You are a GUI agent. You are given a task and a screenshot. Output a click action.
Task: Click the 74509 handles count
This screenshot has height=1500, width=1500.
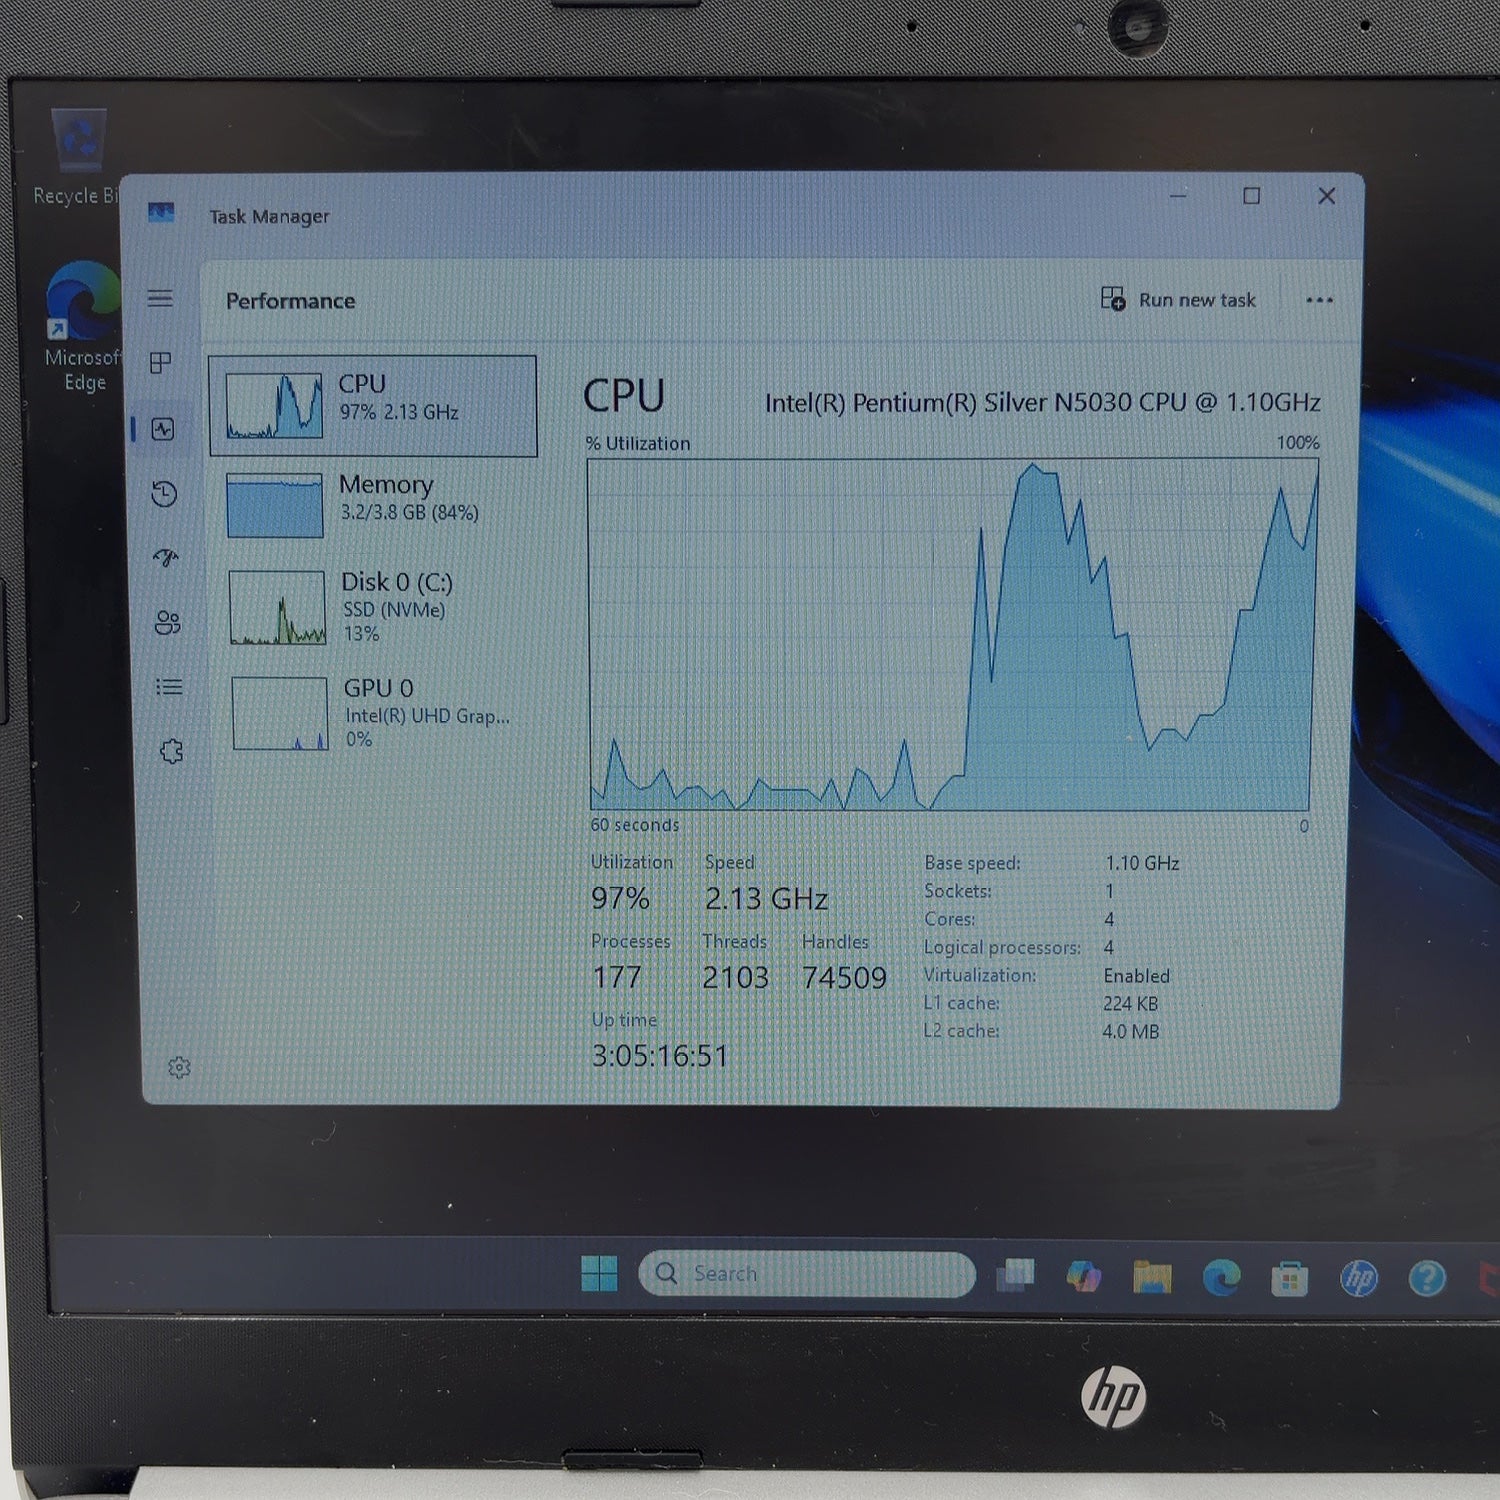coord(844,977)
